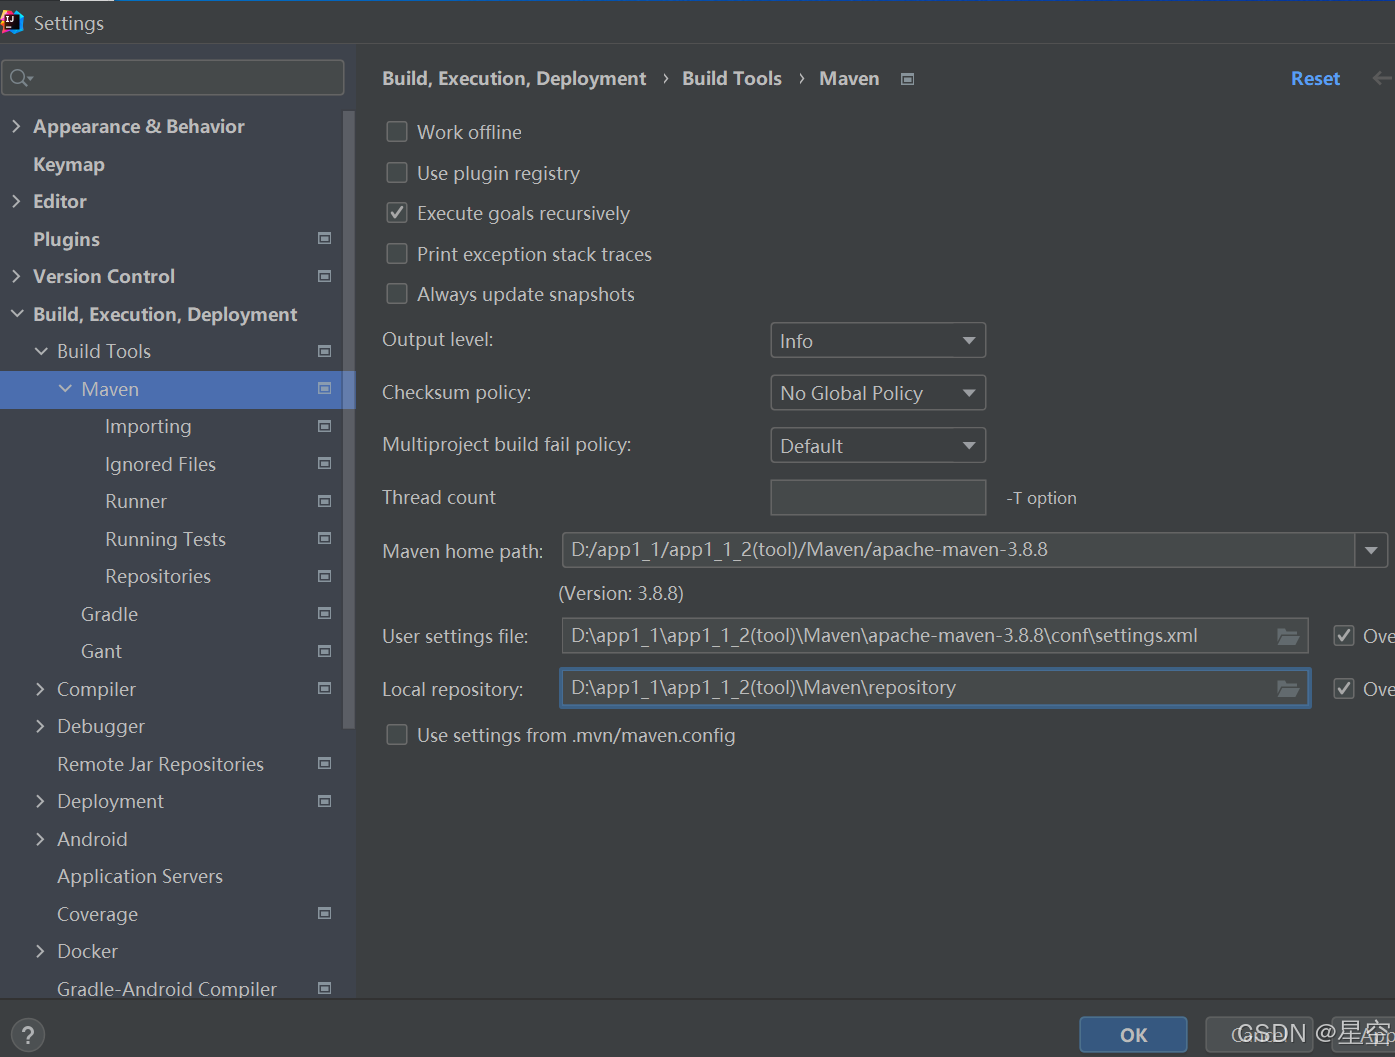The width and height of the screenshot is (1395, 1057).
Task: Expand Editor section in tree
Action: tap(16, 201)
